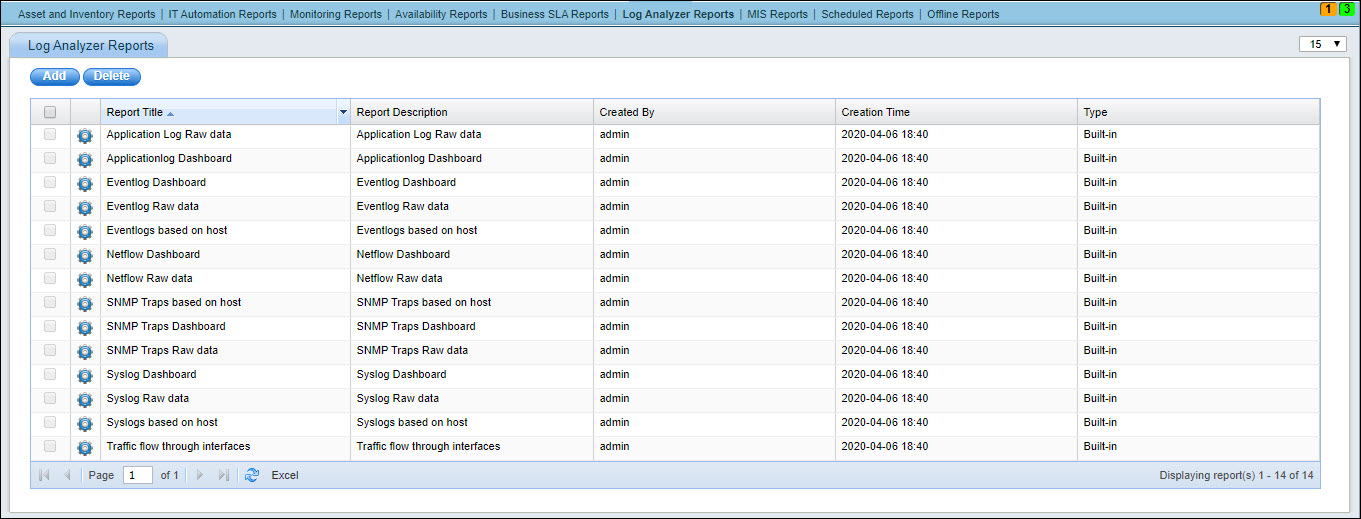Check the Syslog Dashboard row checkbox
This screenshot has width=1361, height=519.
coord(50,374)
